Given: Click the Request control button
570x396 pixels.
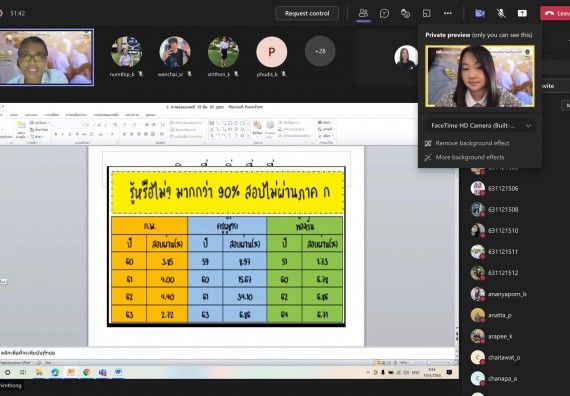Looking at the screenshot, I should tap(307, 13).
